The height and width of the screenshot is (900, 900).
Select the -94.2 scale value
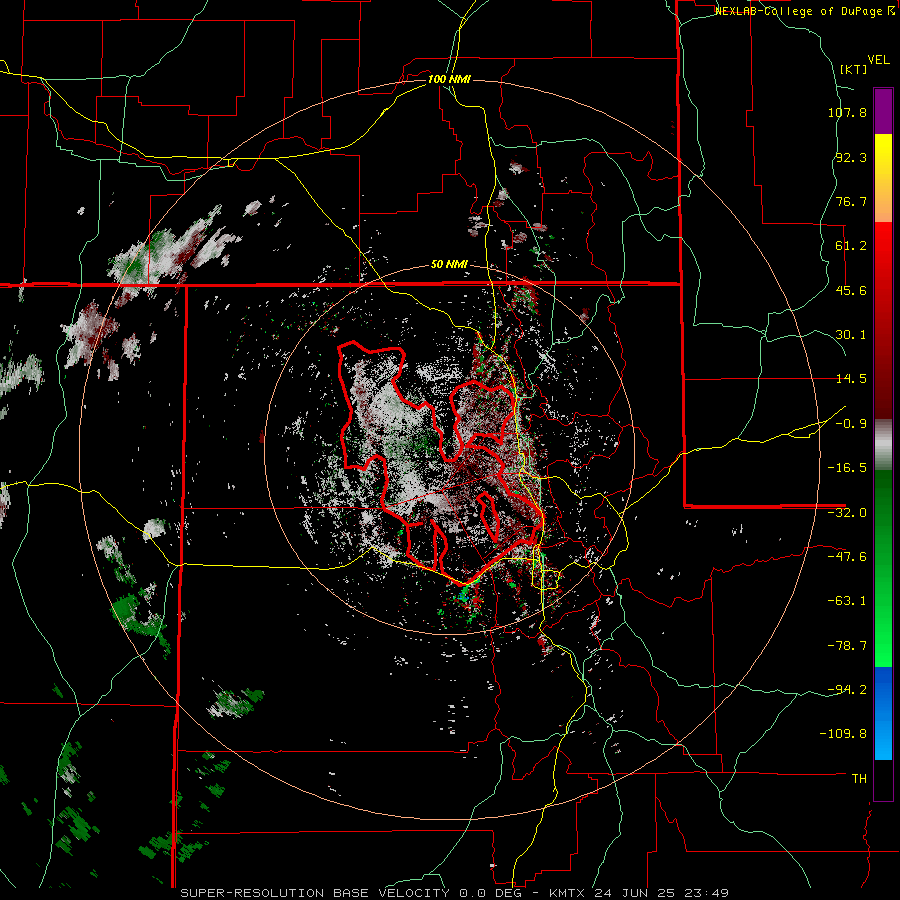(847, 689)
